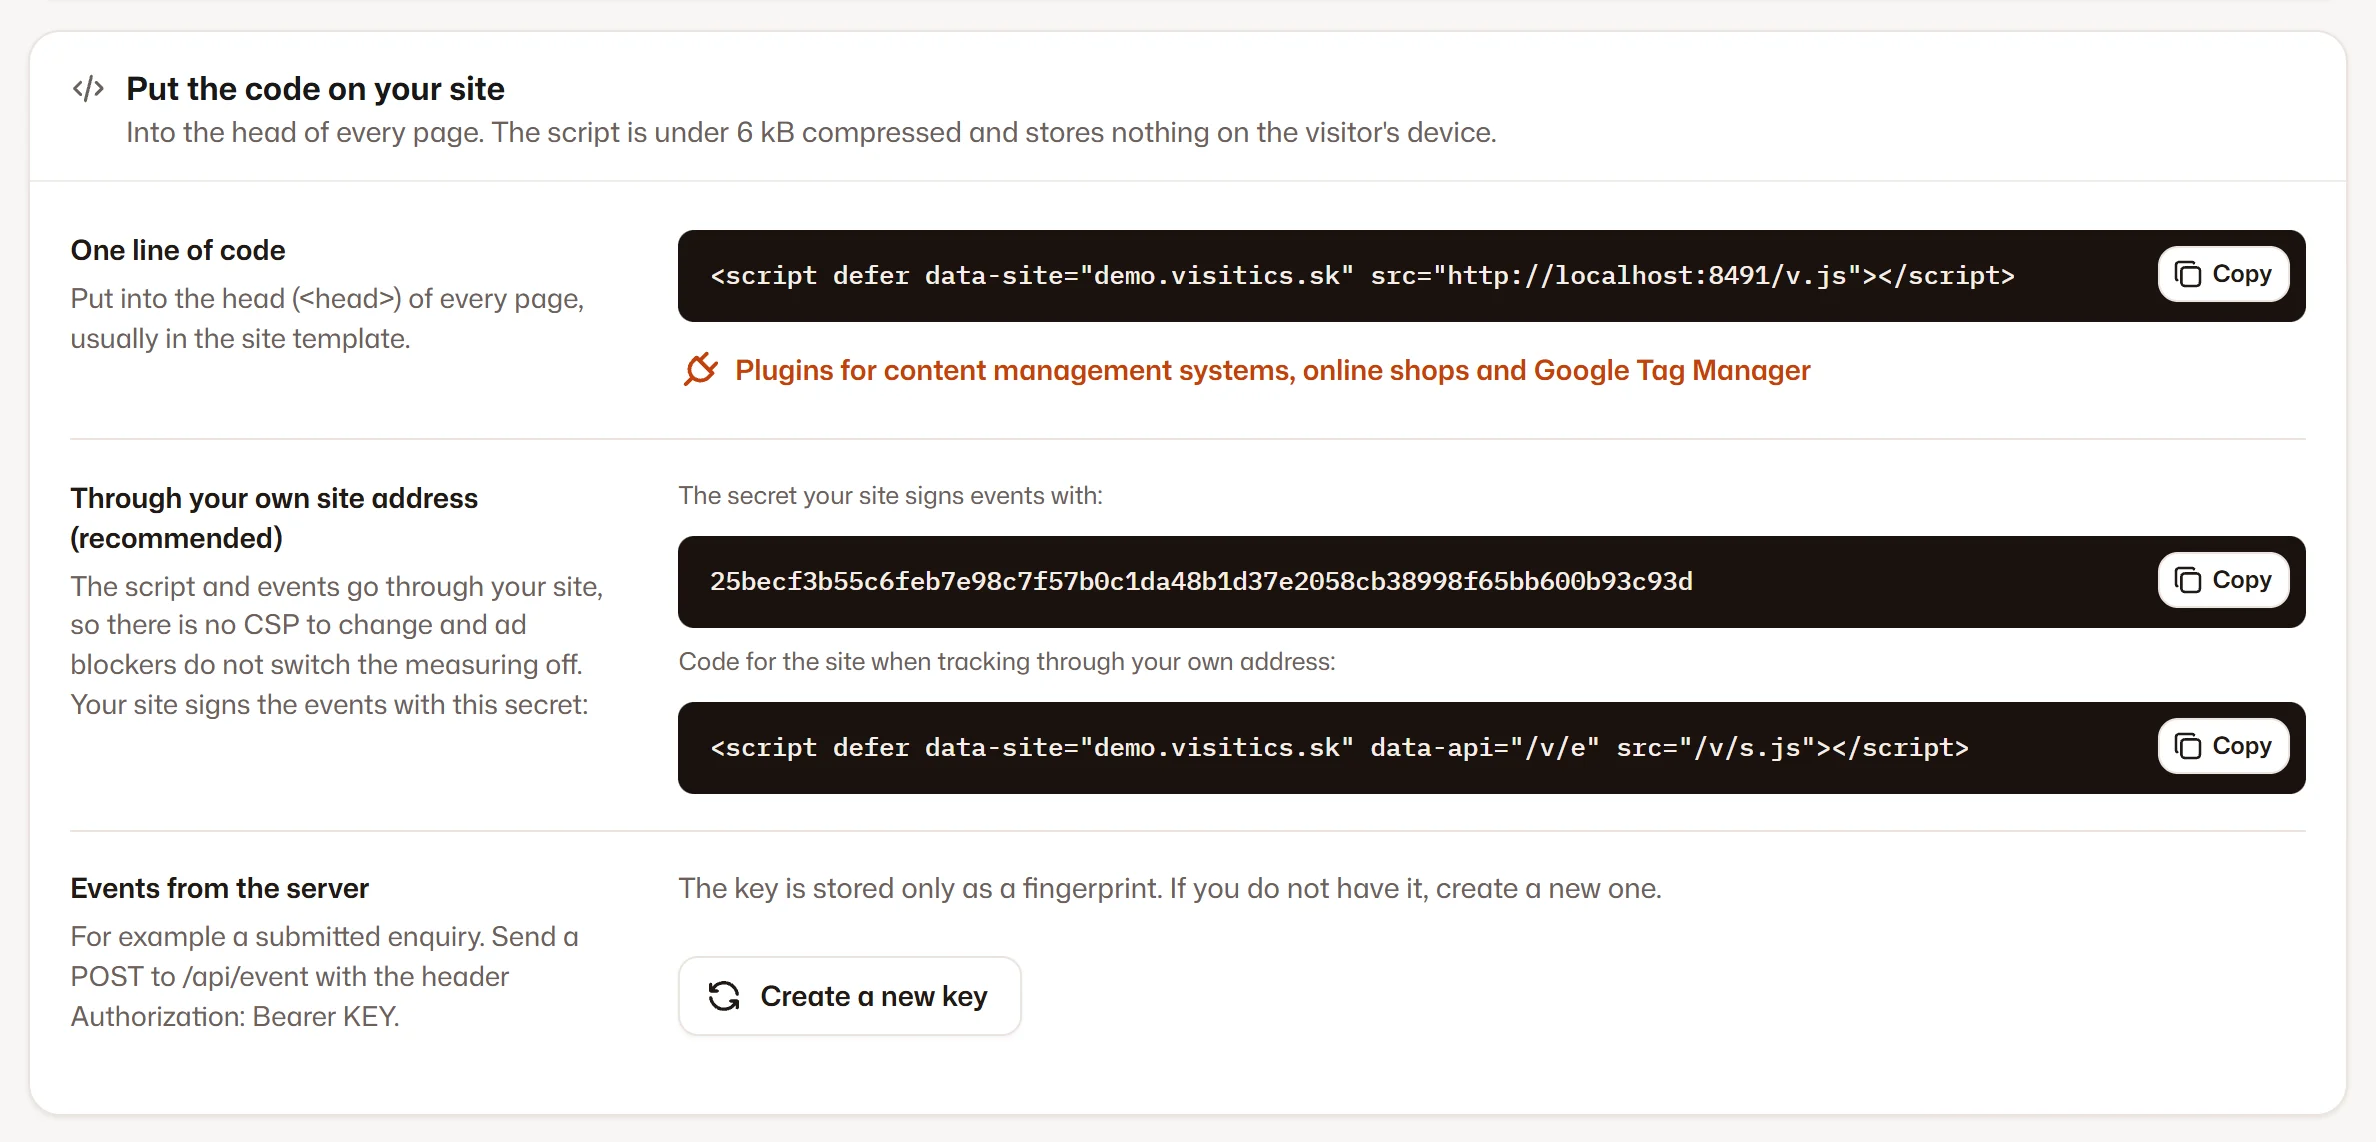
Task: Click the 'Events from the server' heading
Action: [x=219, y=888]
